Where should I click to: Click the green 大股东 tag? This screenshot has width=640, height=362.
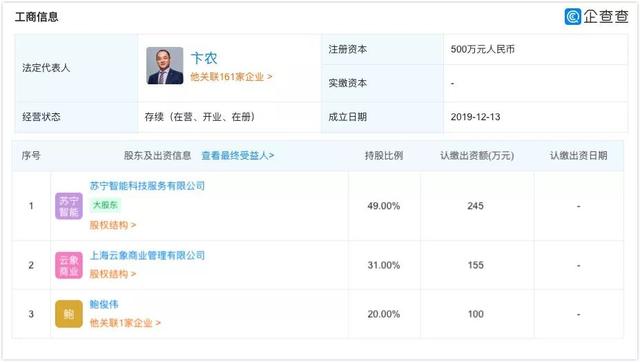coord(105,205)
